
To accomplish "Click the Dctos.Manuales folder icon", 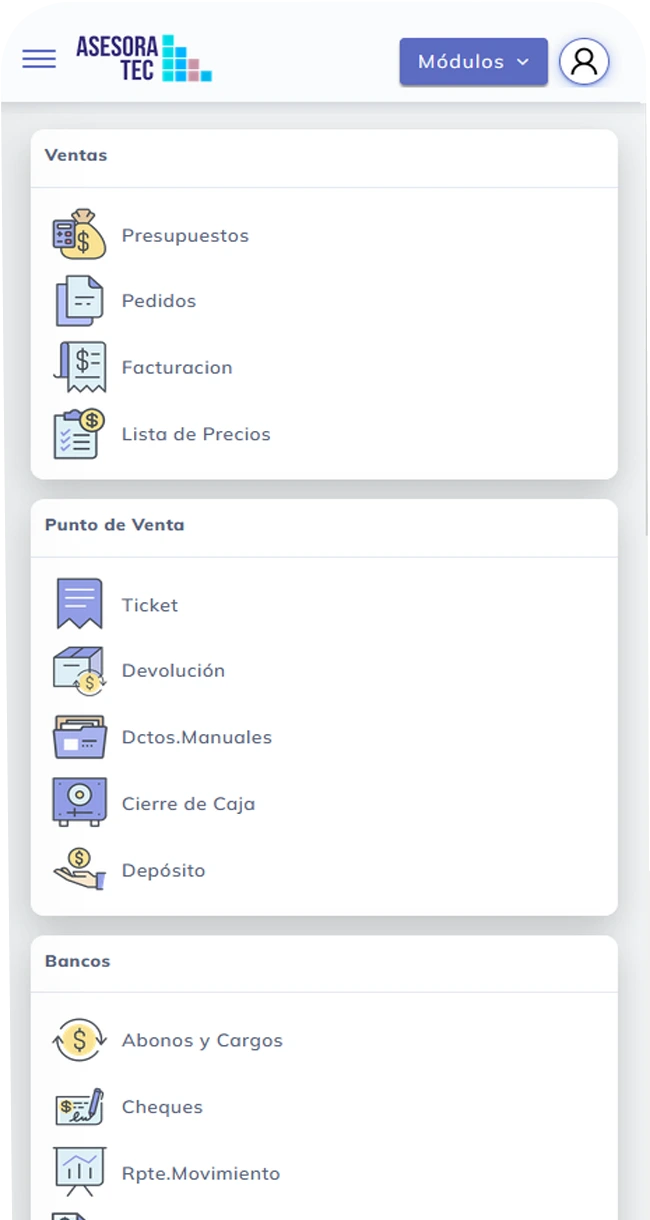I will point(79,737).
